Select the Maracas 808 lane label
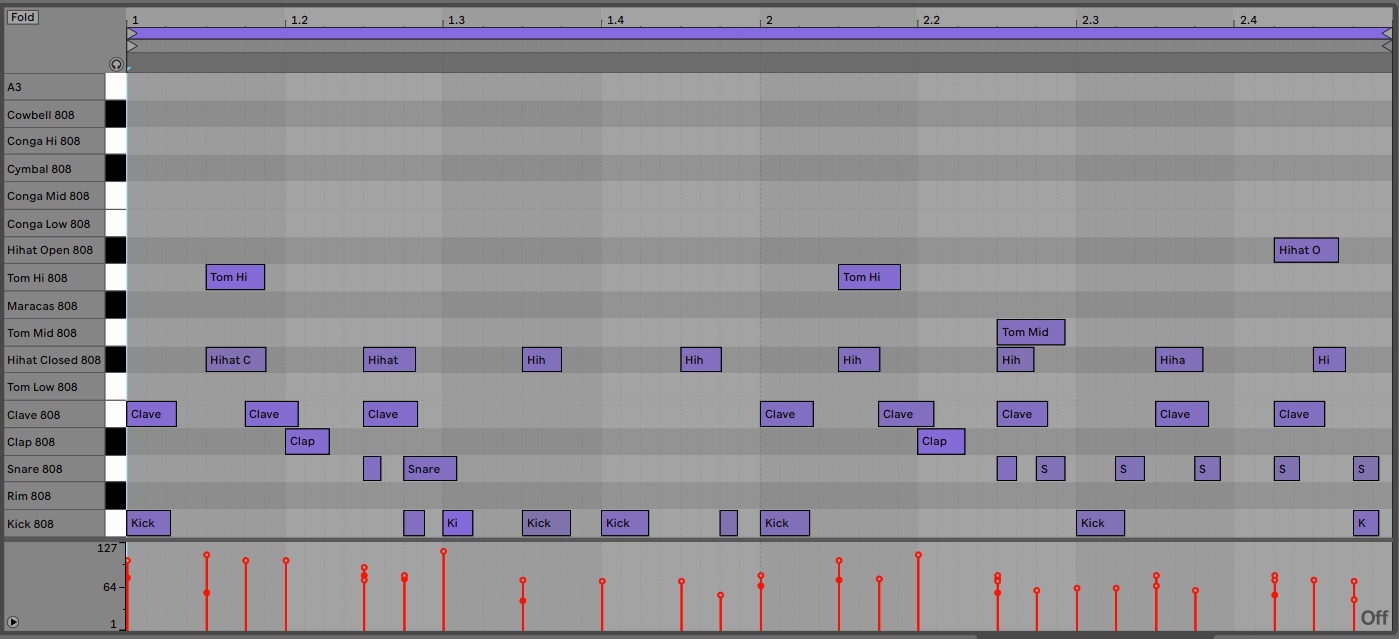 pyautogui.click(x=42, y=306)
